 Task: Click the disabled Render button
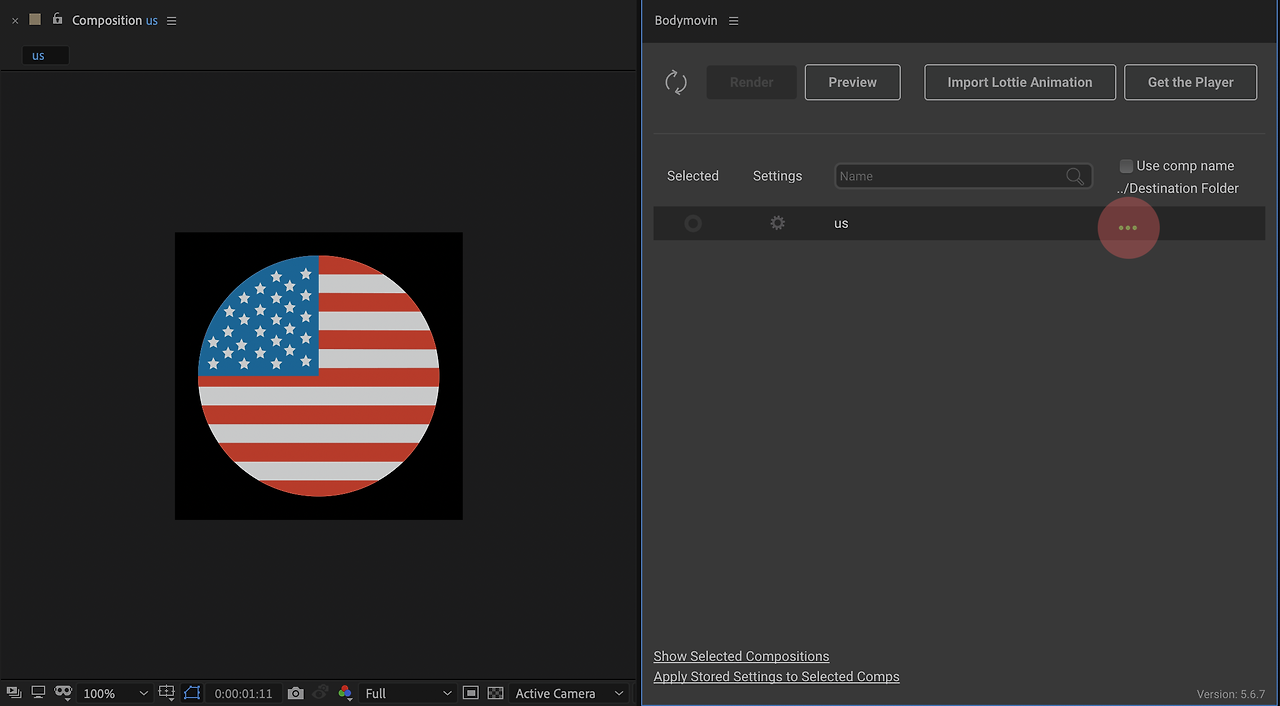(x=752, y=82)
